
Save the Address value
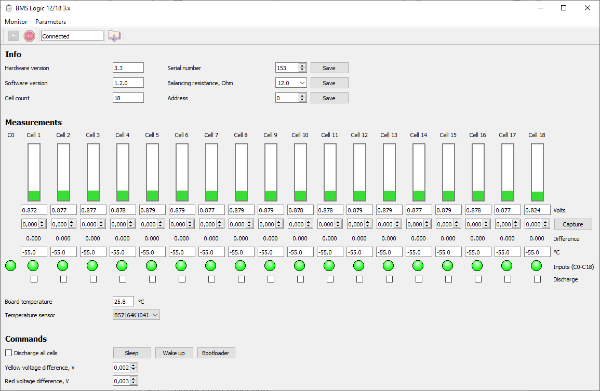pos(329,98)
